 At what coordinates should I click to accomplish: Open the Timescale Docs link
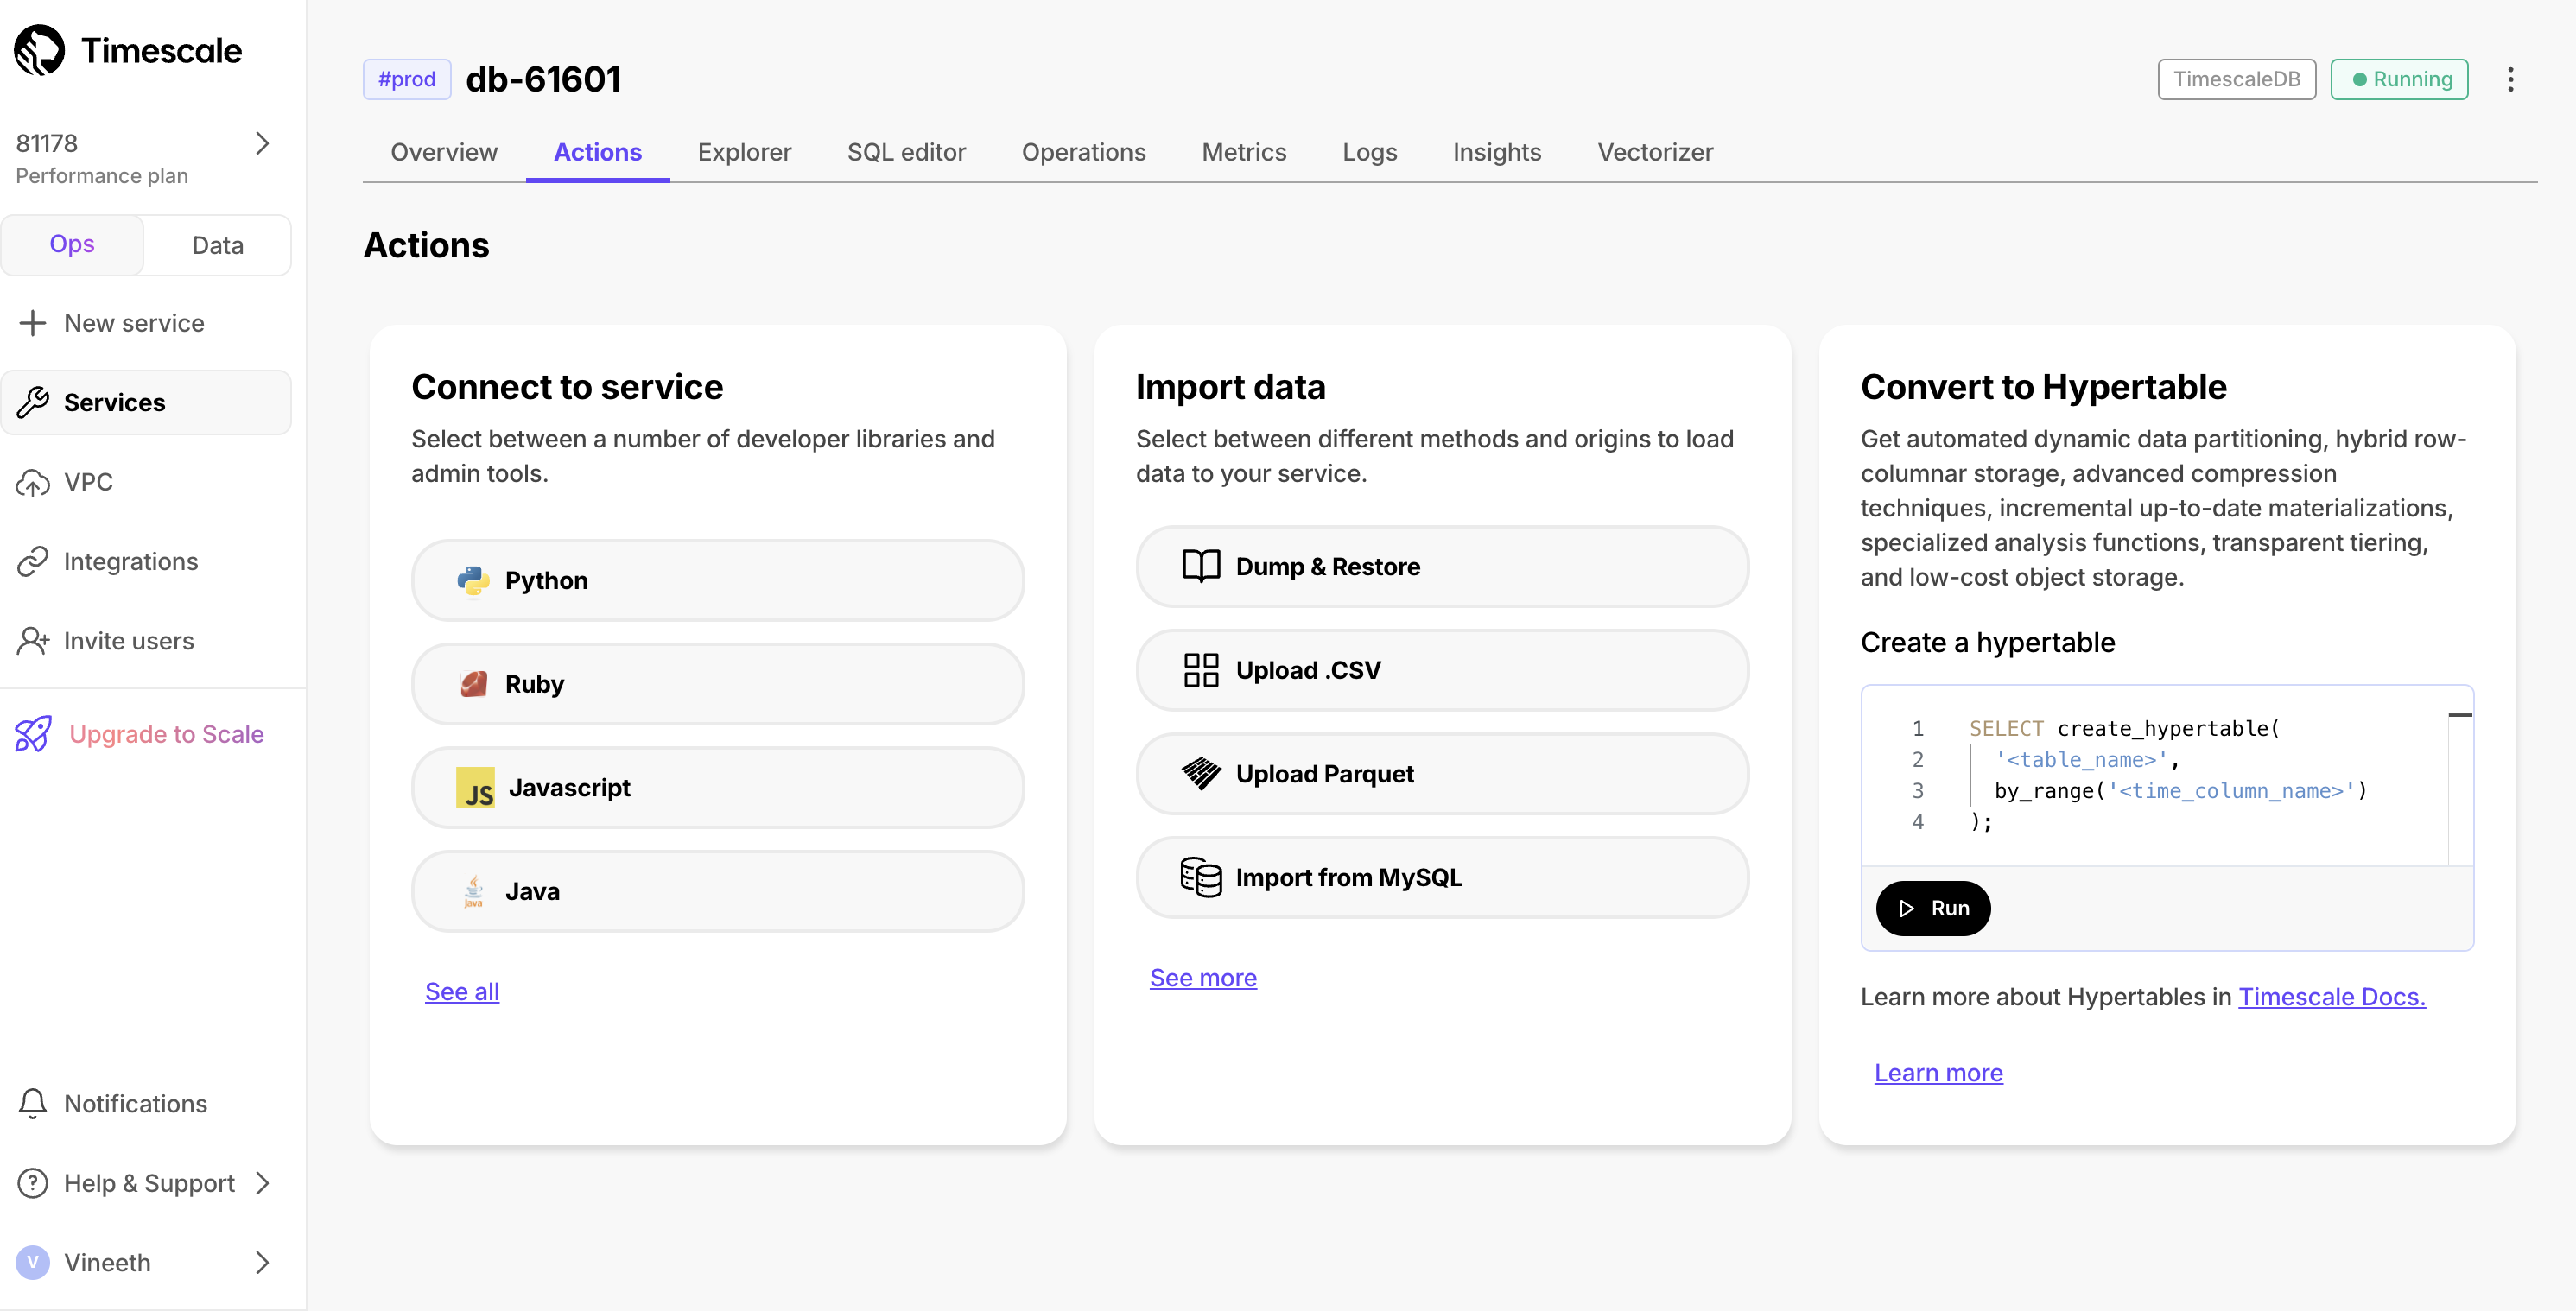pyautogui.click(x=2331, y=996)
